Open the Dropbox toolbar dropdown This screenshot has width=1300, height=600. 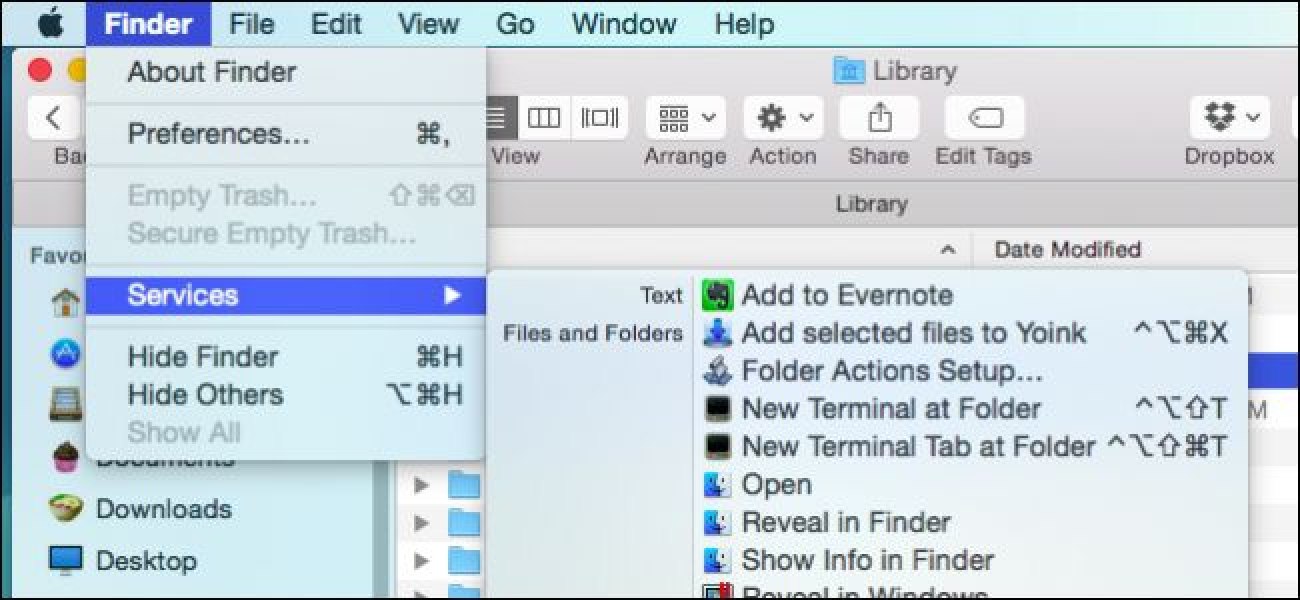tap(1229, 118)
